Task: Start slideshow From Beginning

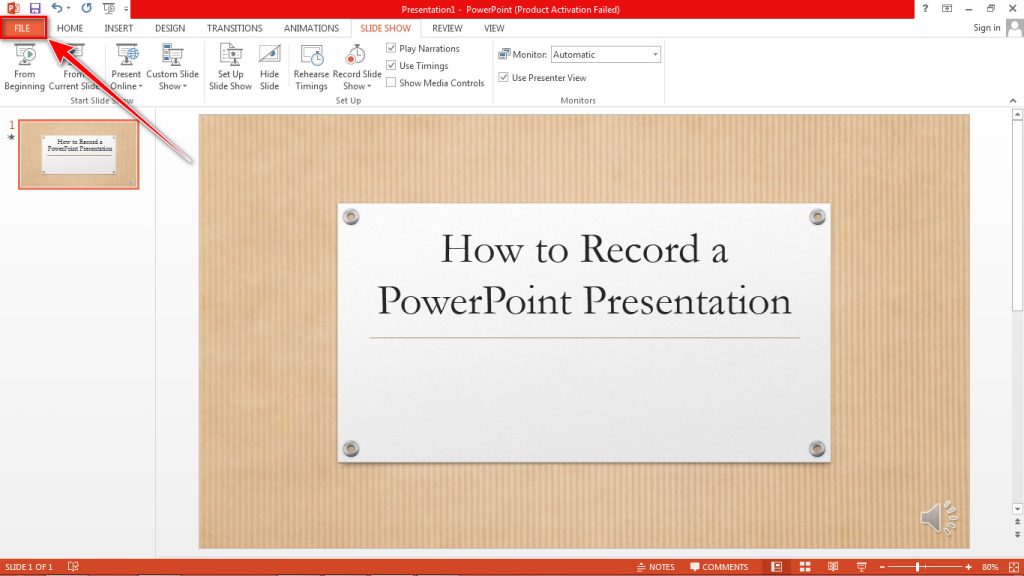Action: pos(25,65)
